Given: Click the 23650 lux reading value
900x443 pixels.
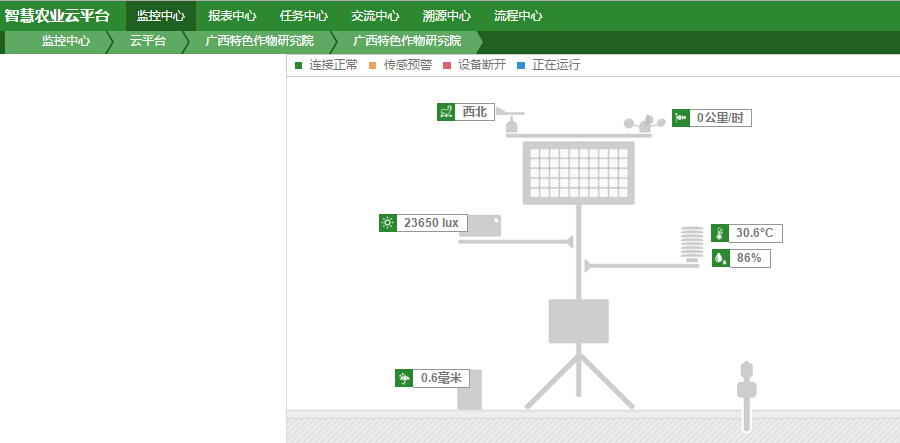Looking at the screenshot, I should tap(430, 223).
